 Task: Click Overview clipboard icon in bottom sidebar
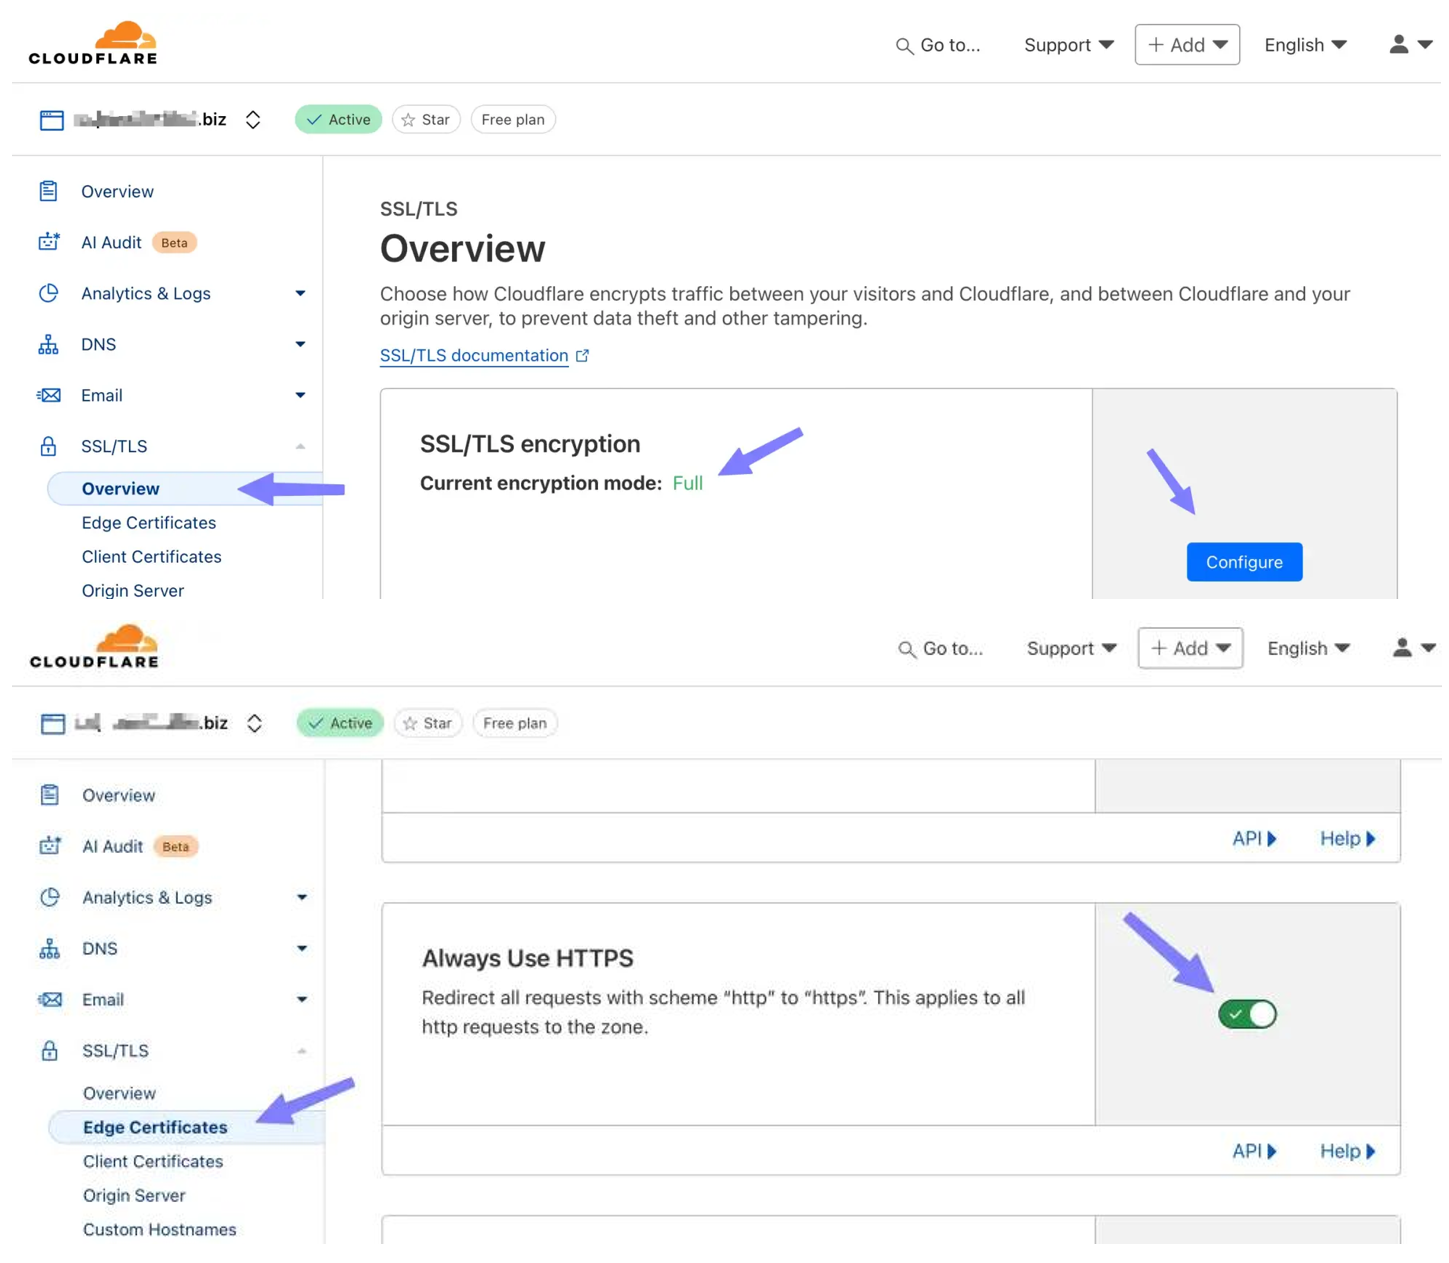[x=49, y=795]
